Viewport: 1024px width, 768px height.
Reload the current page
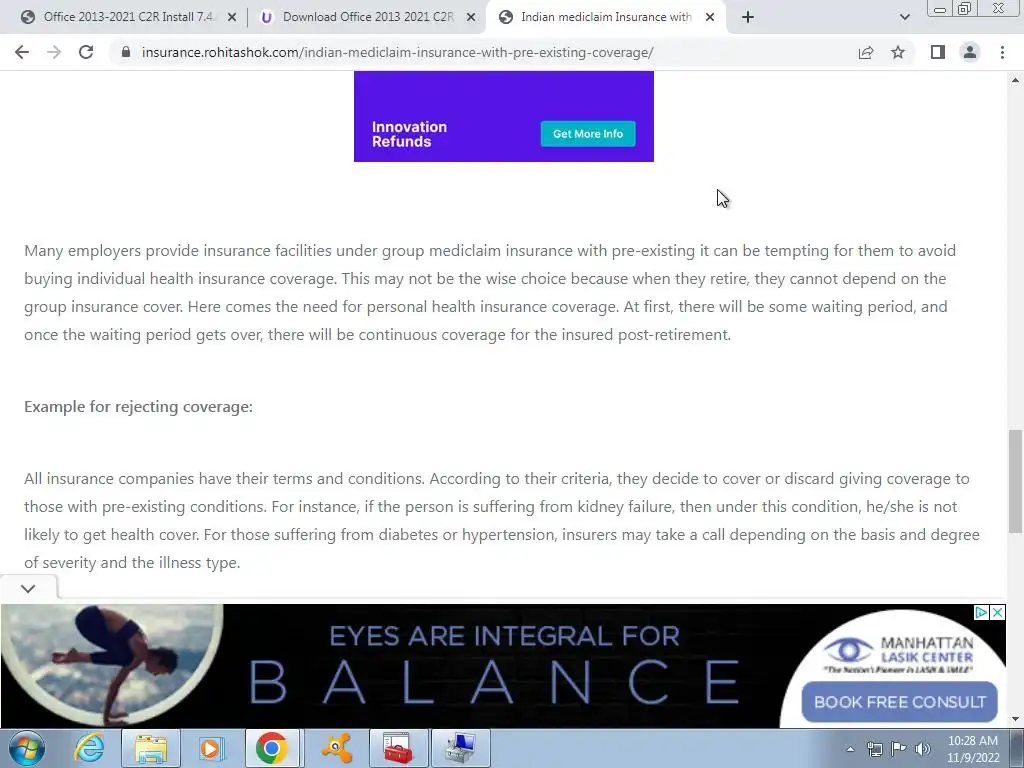pyautogui.click(x=86, y=52)
